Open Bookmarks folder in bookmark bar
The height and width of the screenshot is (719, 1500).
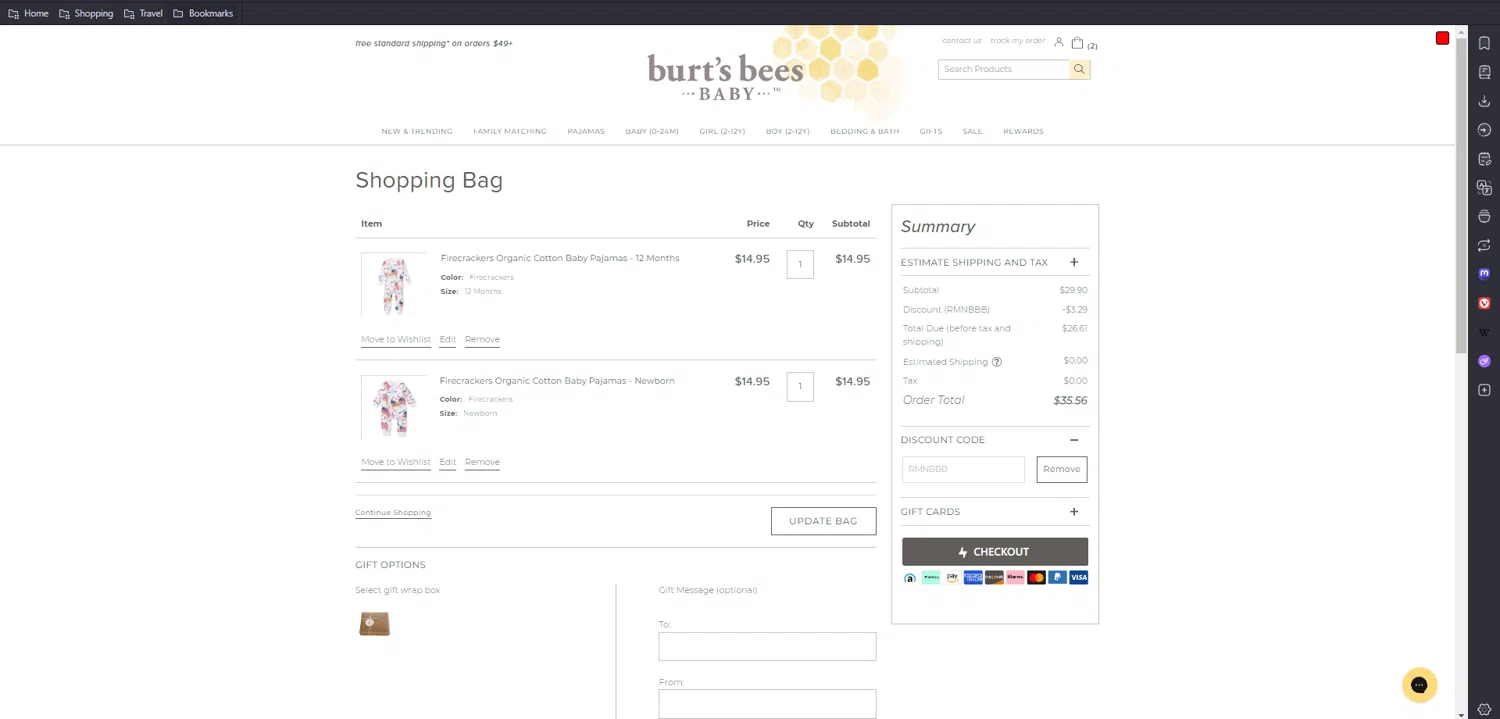(203, 13)
